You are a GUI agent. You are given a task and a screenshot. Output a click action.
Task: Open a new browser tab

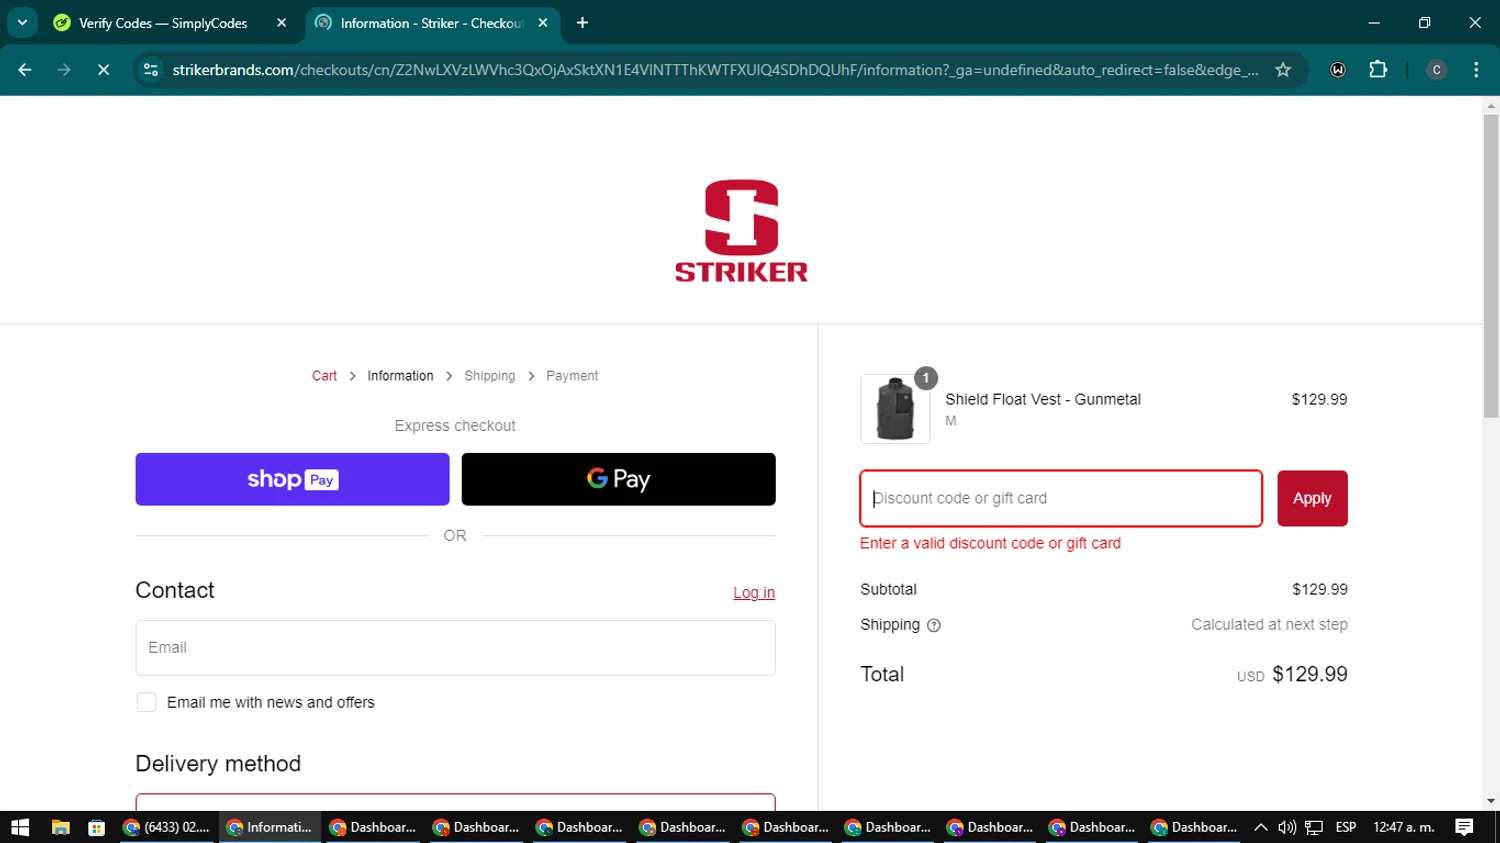tap(582, 23)
